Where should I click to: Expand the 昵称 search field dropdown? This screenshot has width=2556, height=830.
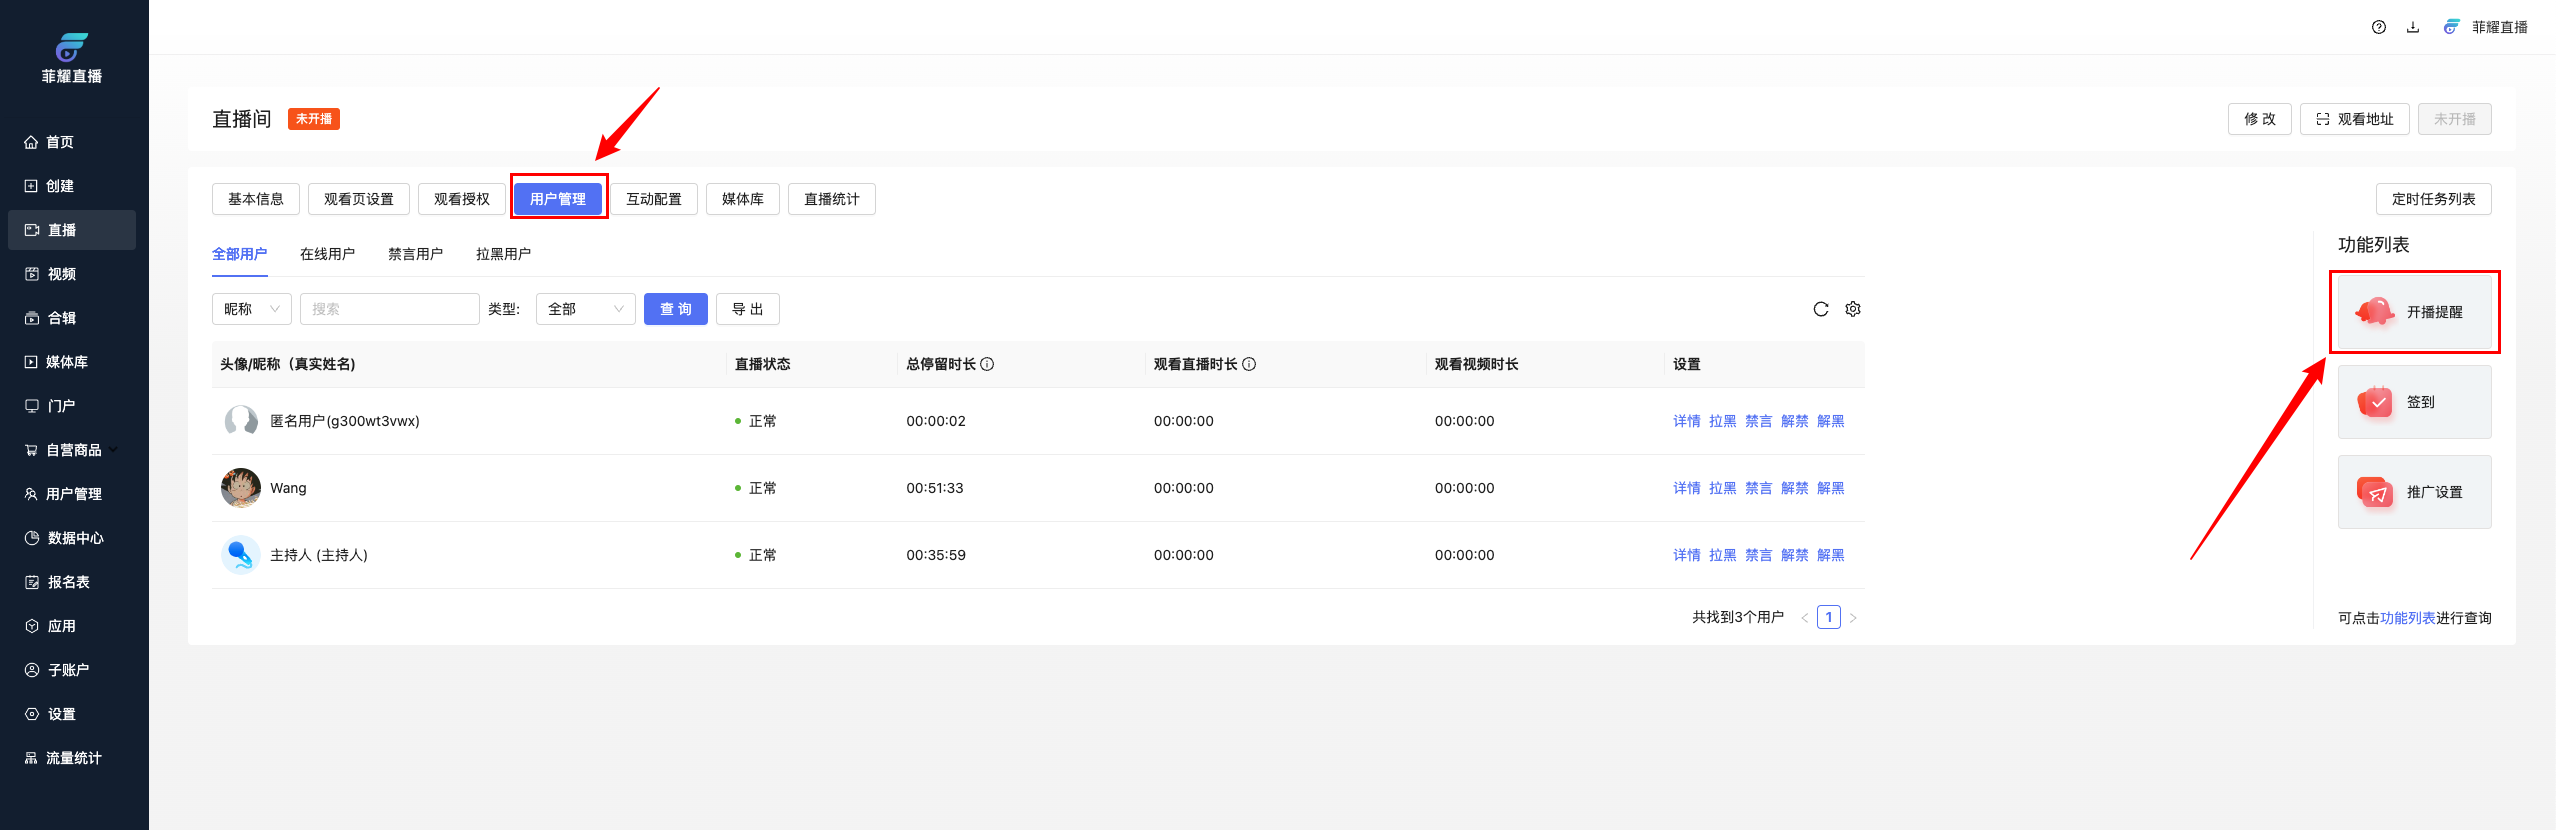[251, 309]
